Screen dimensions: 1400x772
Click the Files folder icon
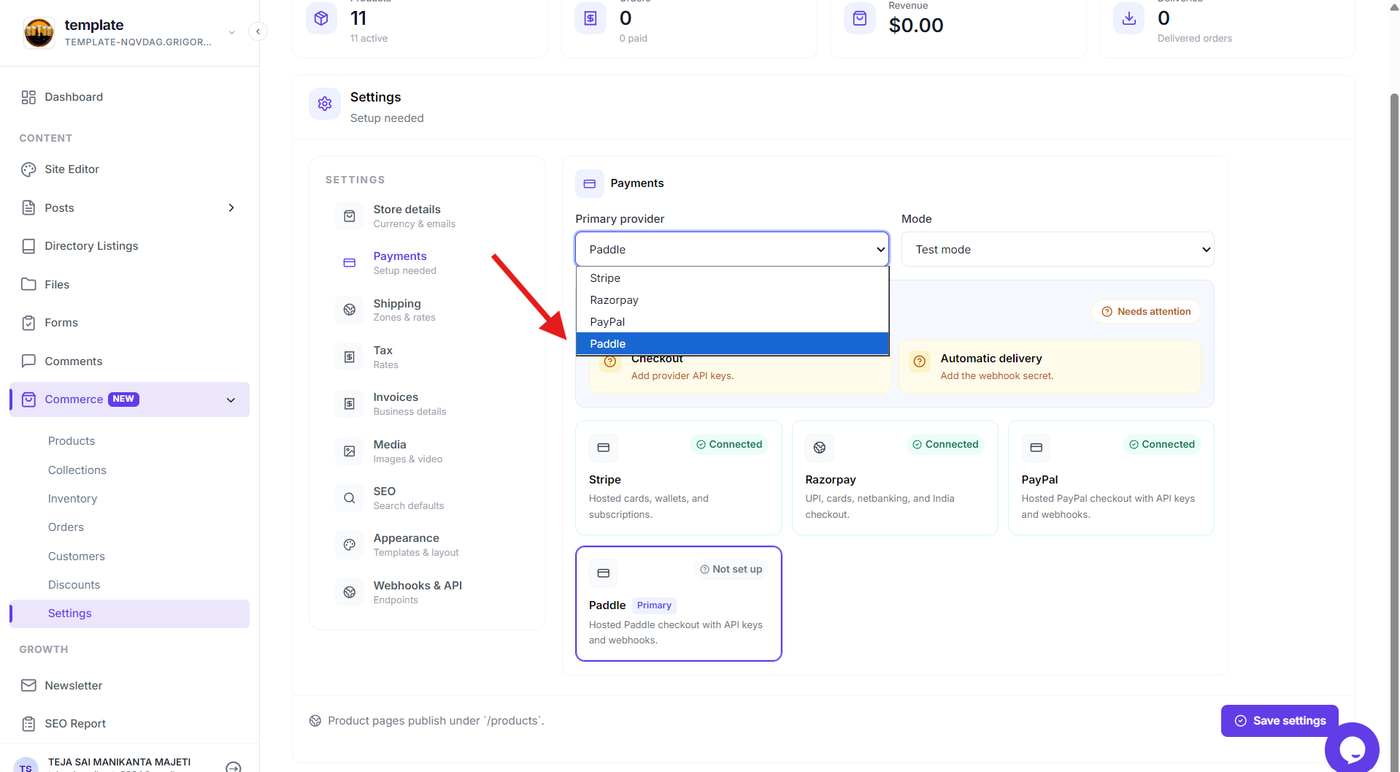click(28, 284)
